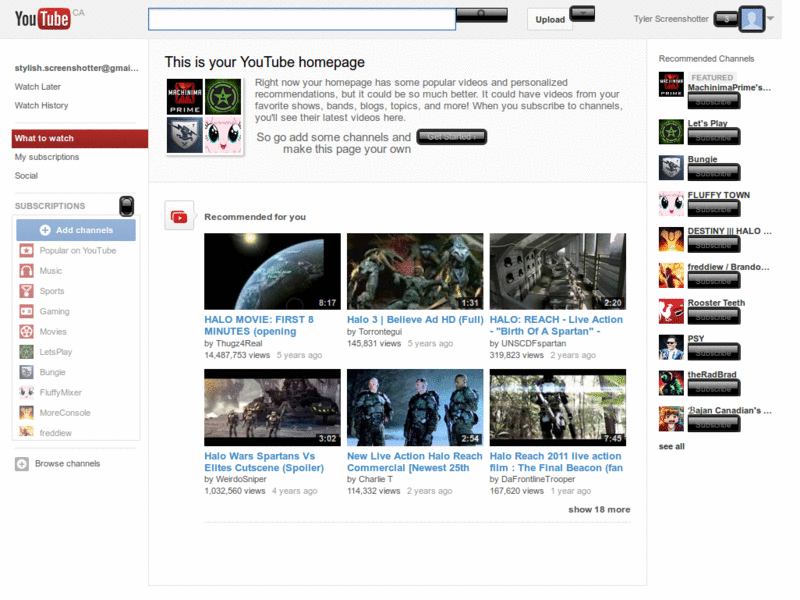Subscribe to Rooster Teeth

(x=713, y=316)
